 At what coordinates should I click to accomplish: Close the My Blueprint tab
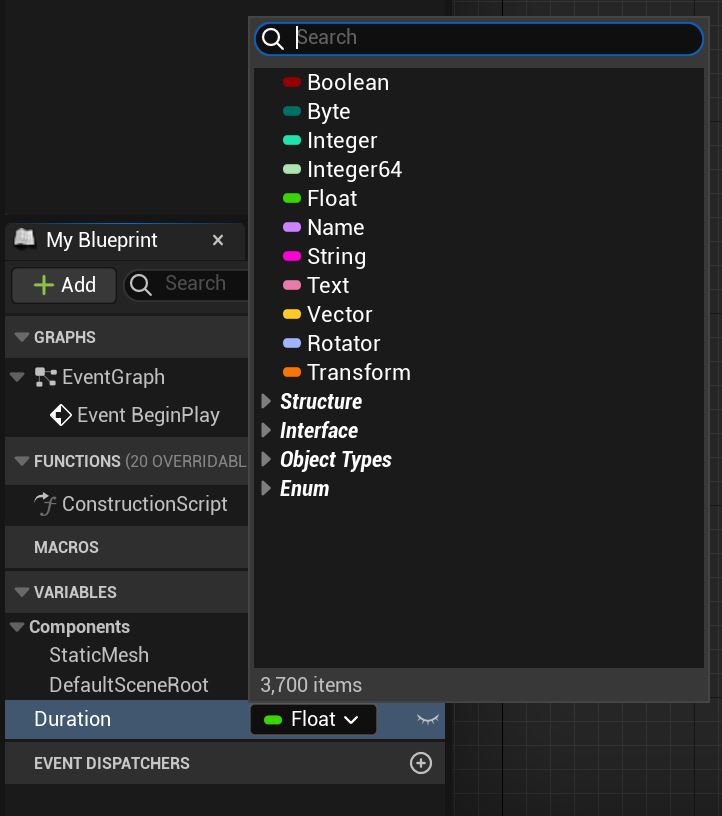coord(218,240)
